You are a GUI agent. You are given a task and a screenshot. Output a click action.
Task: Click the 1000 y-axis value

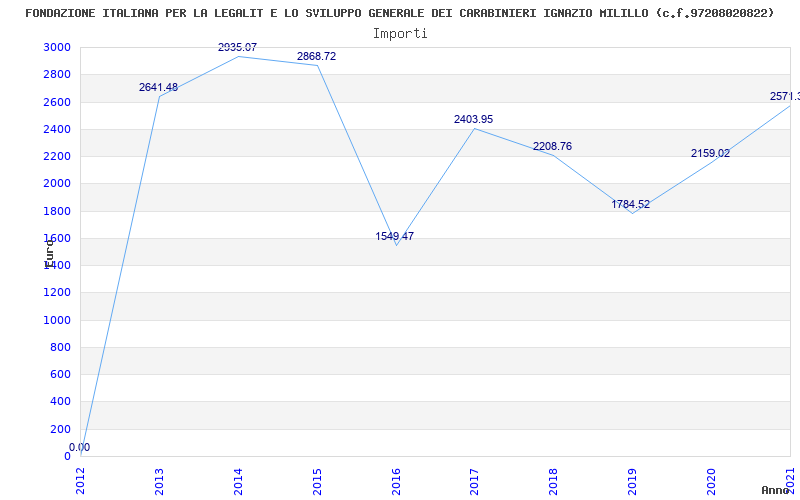pos(57,320)
